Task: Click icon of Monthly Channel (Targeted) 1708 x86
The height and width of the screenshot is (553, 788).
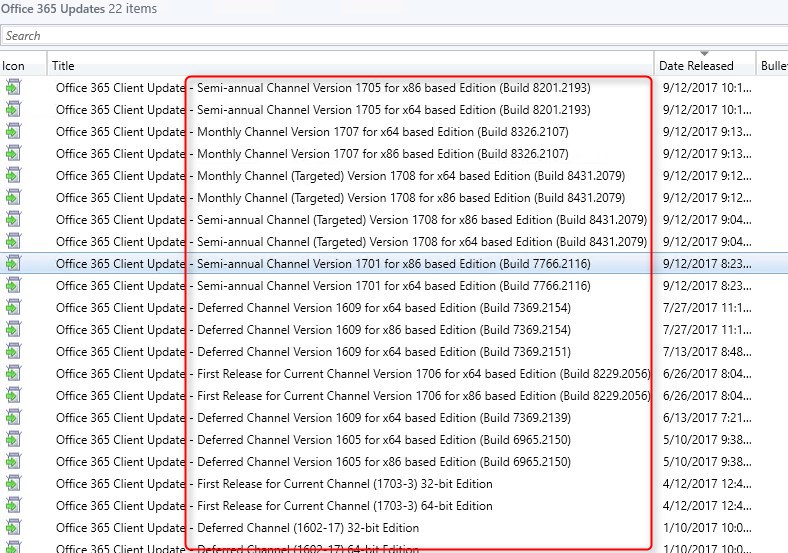Action: (x=13, y=198)
